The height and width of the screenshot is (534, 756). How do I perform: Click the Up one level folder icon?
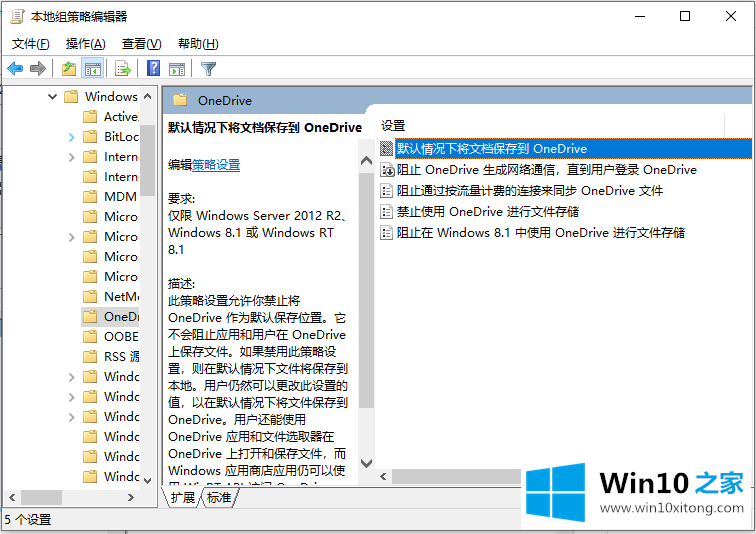pos(69,69)
